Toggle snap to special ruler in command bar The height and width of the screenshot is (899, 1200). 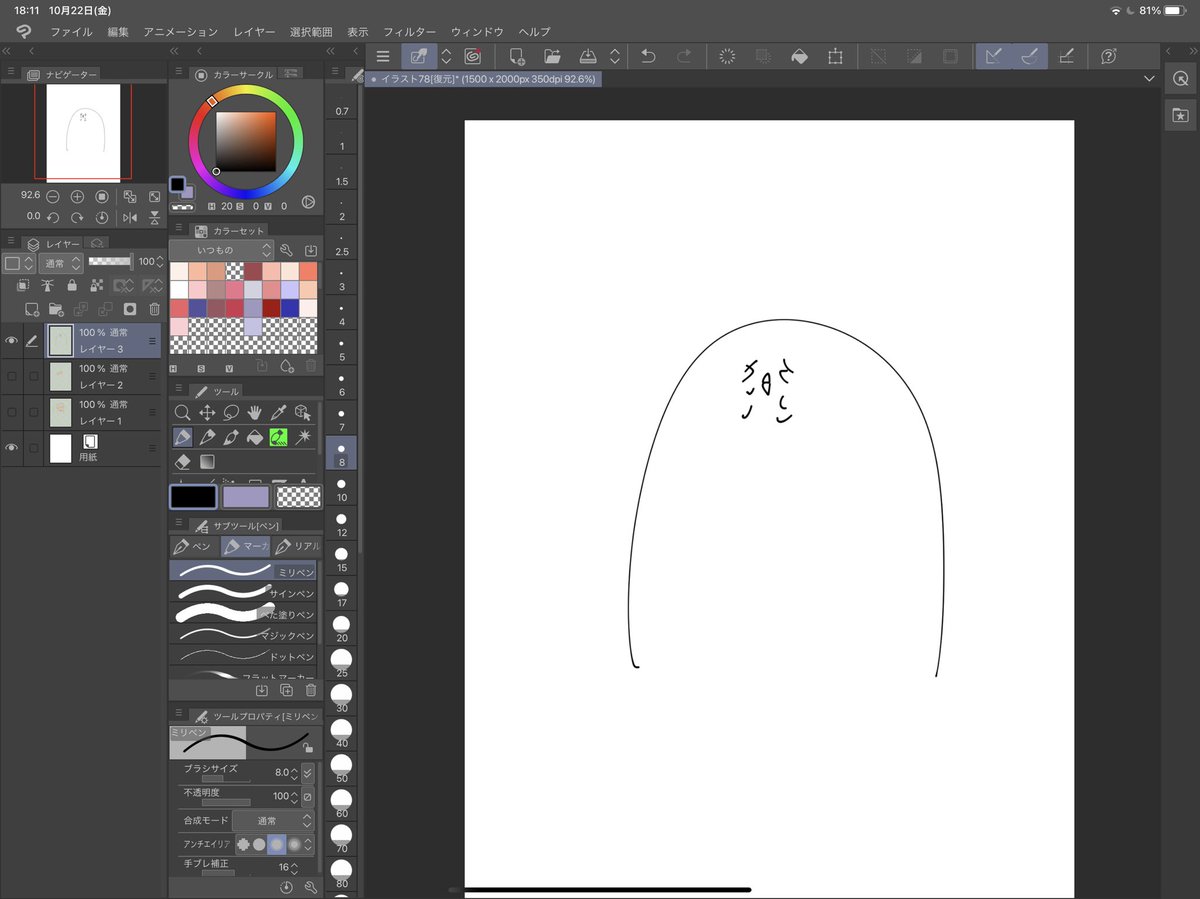(x=1029, y=56)
